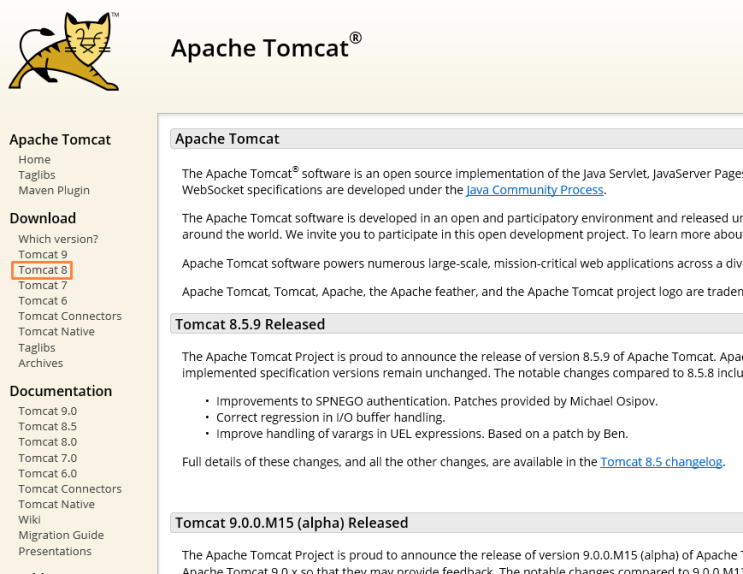Open the Tomcat 8.5 changelog link

coord(661,462)
